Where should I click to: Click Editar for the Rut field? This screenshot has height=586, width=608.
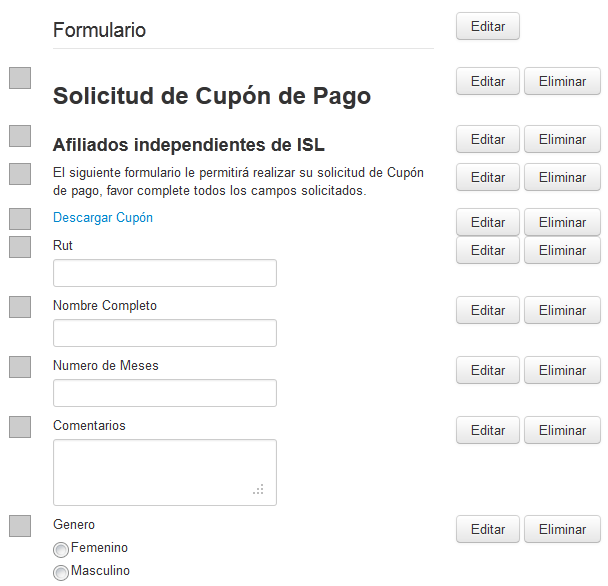488,250
